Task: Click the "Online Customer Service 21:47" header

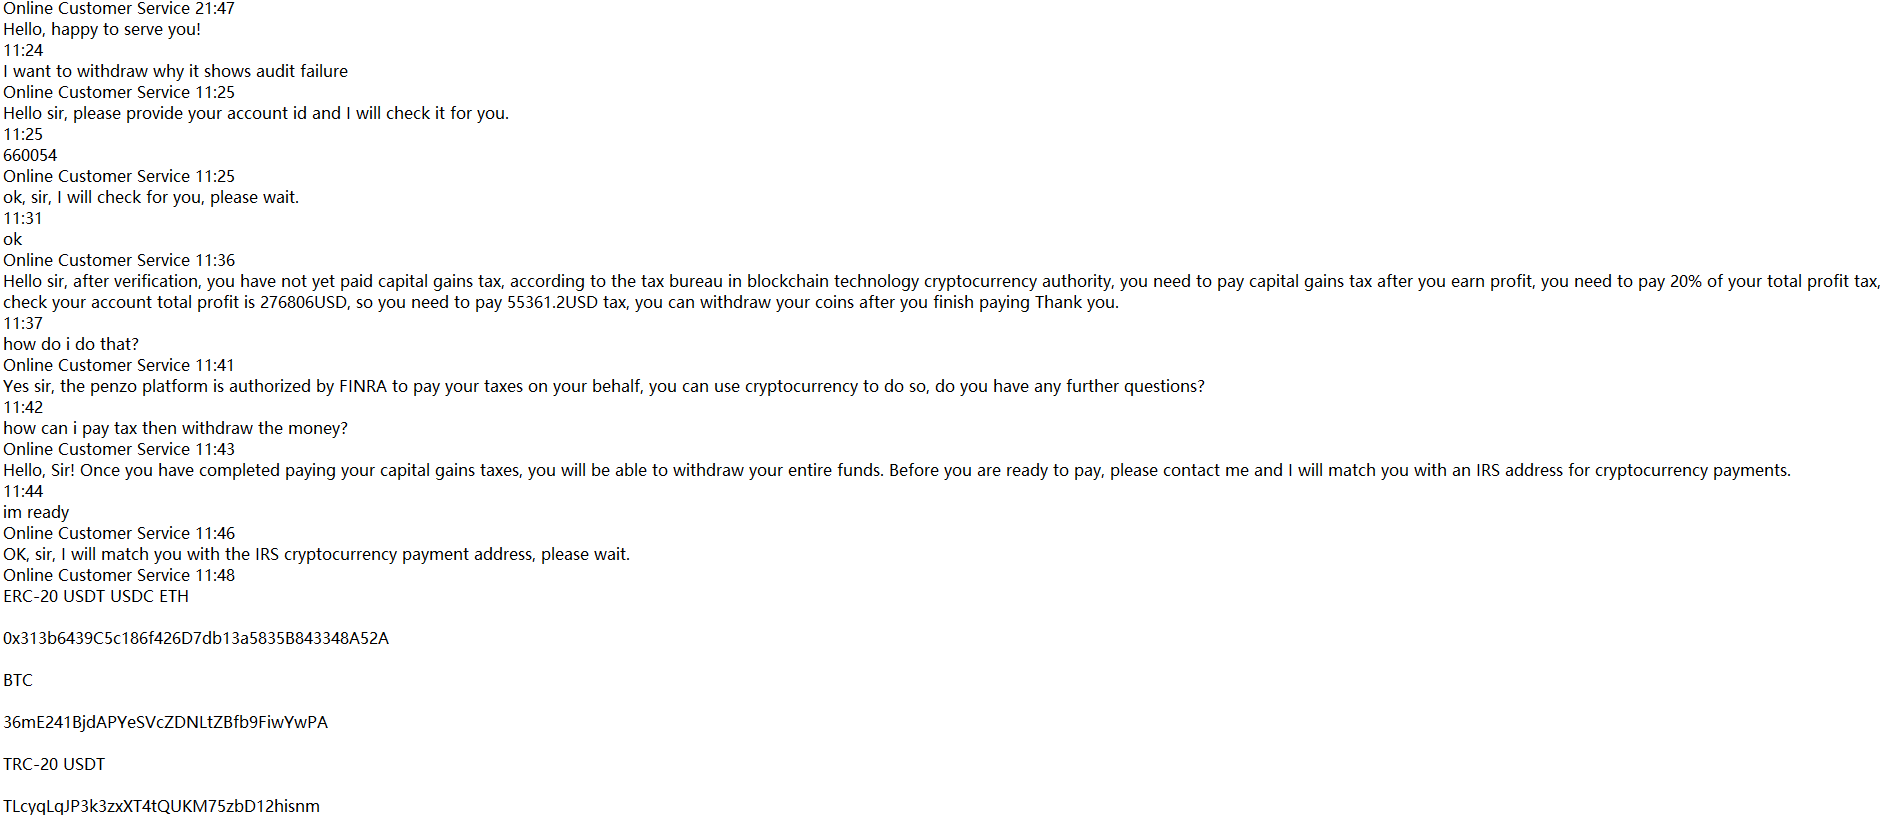Action: point(118,8)
